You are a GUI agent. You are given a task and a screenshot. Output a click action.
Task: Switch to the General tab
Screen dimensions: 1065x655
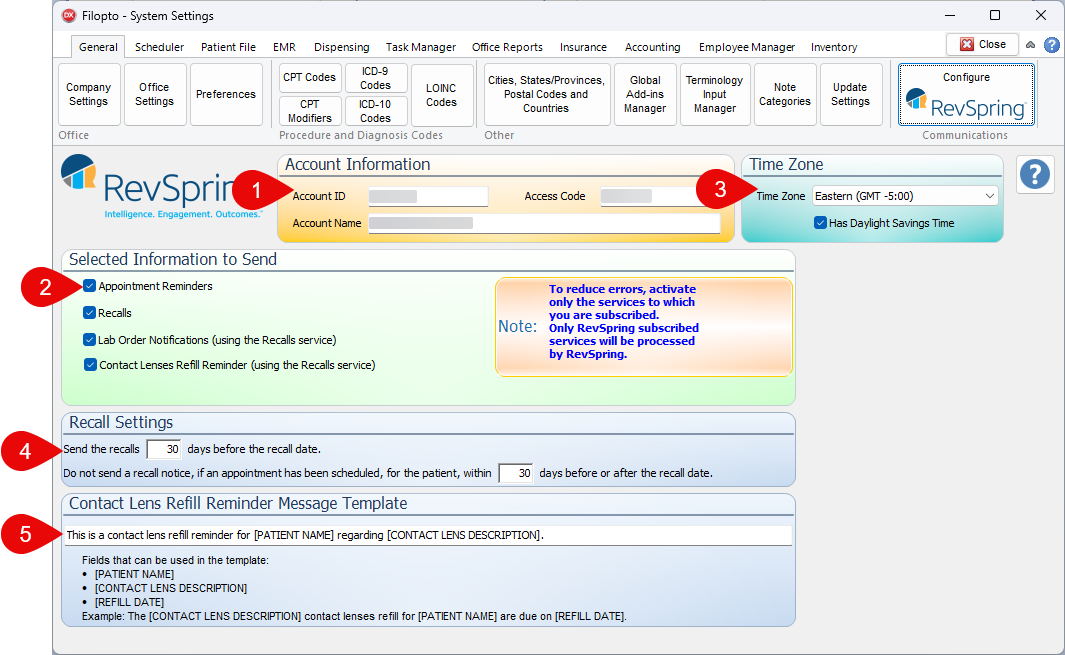(98, 47)
